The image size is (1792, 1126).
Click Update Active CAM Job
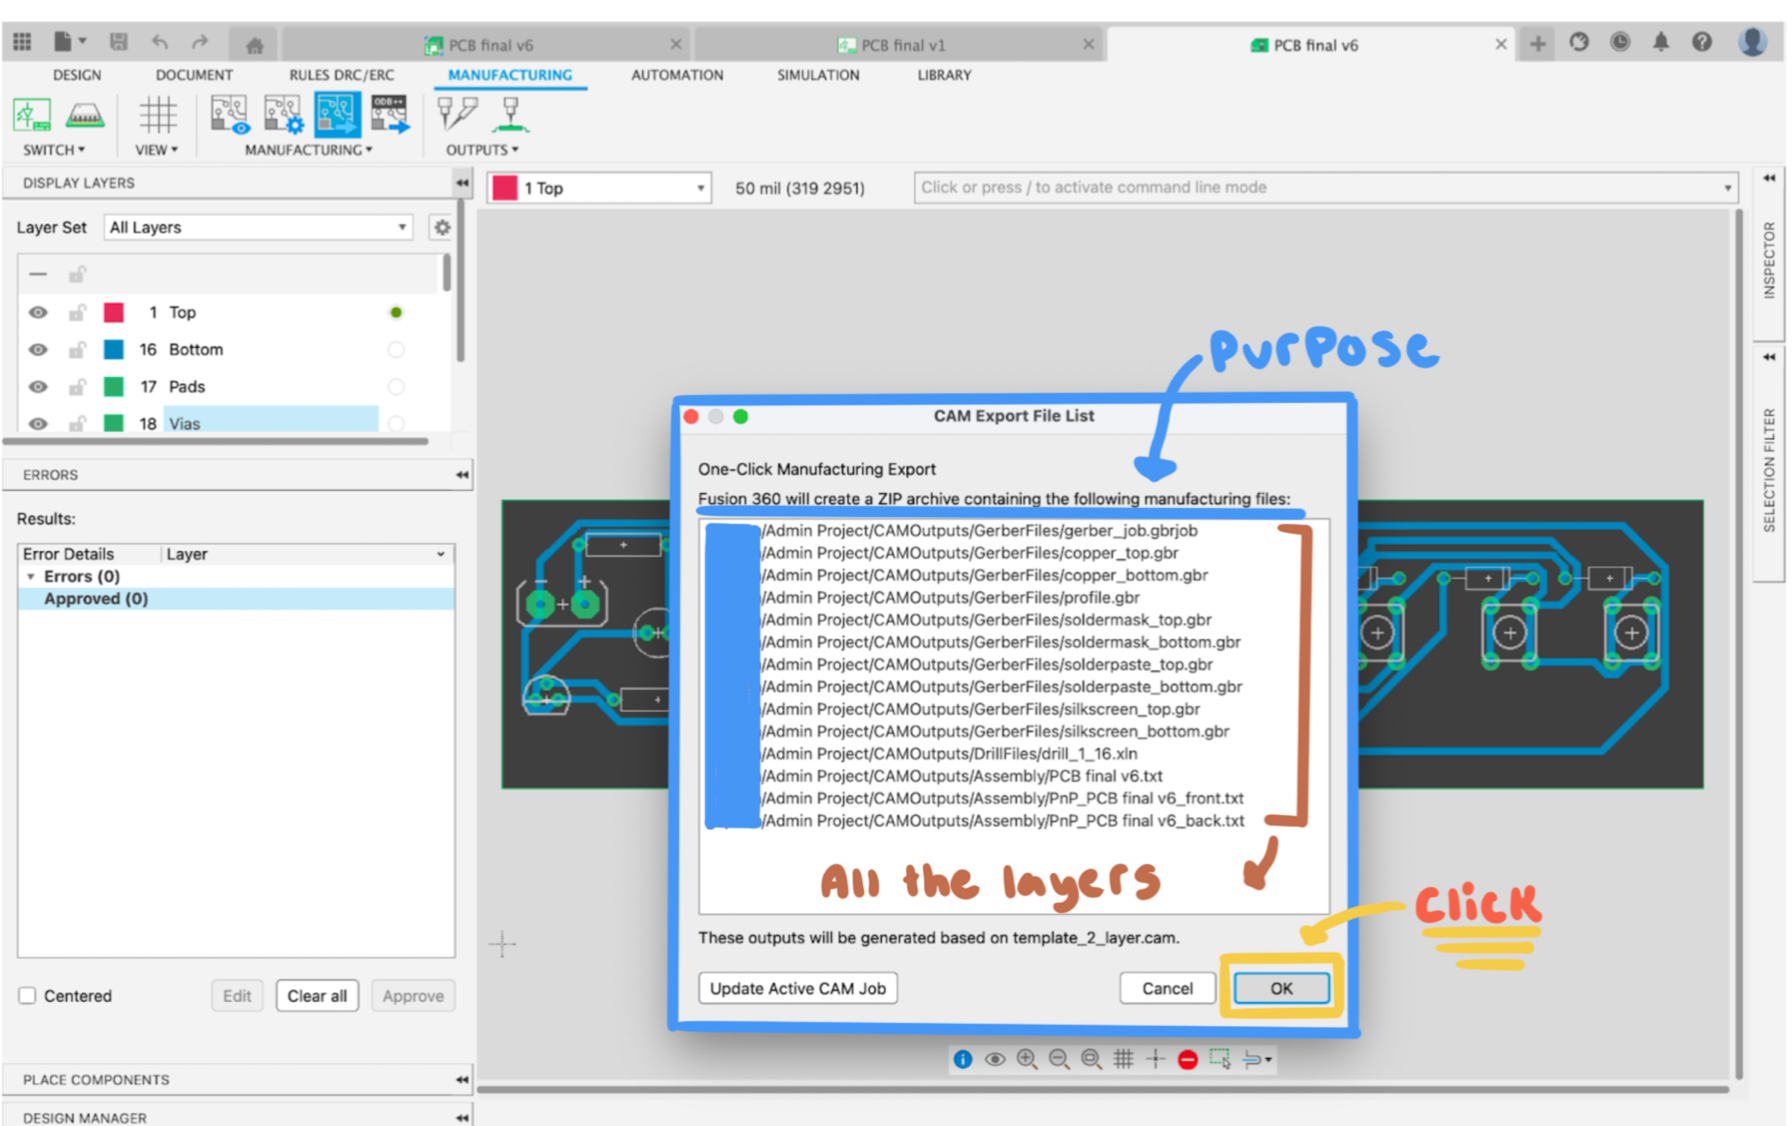[x=797, y=988]
